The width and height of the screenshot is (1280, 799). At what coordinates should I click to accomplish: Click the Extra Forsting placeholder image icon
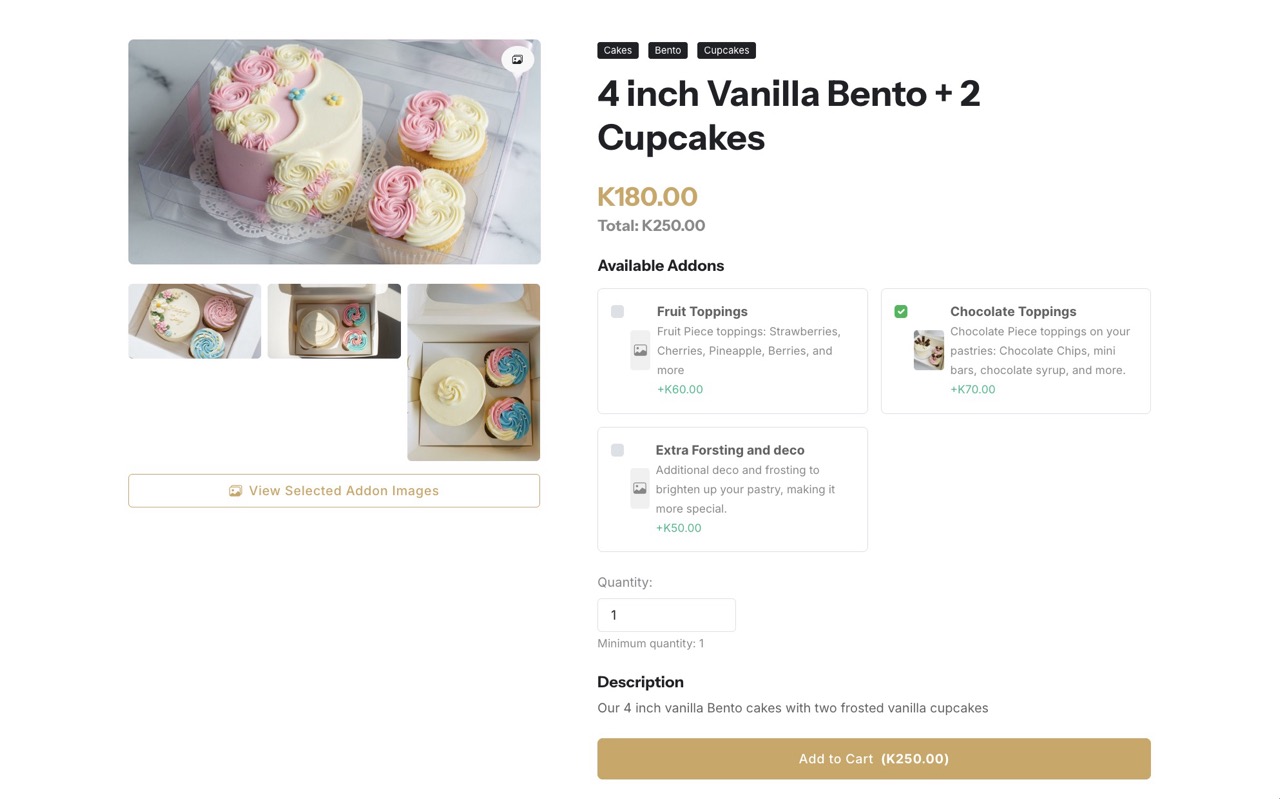639,489
